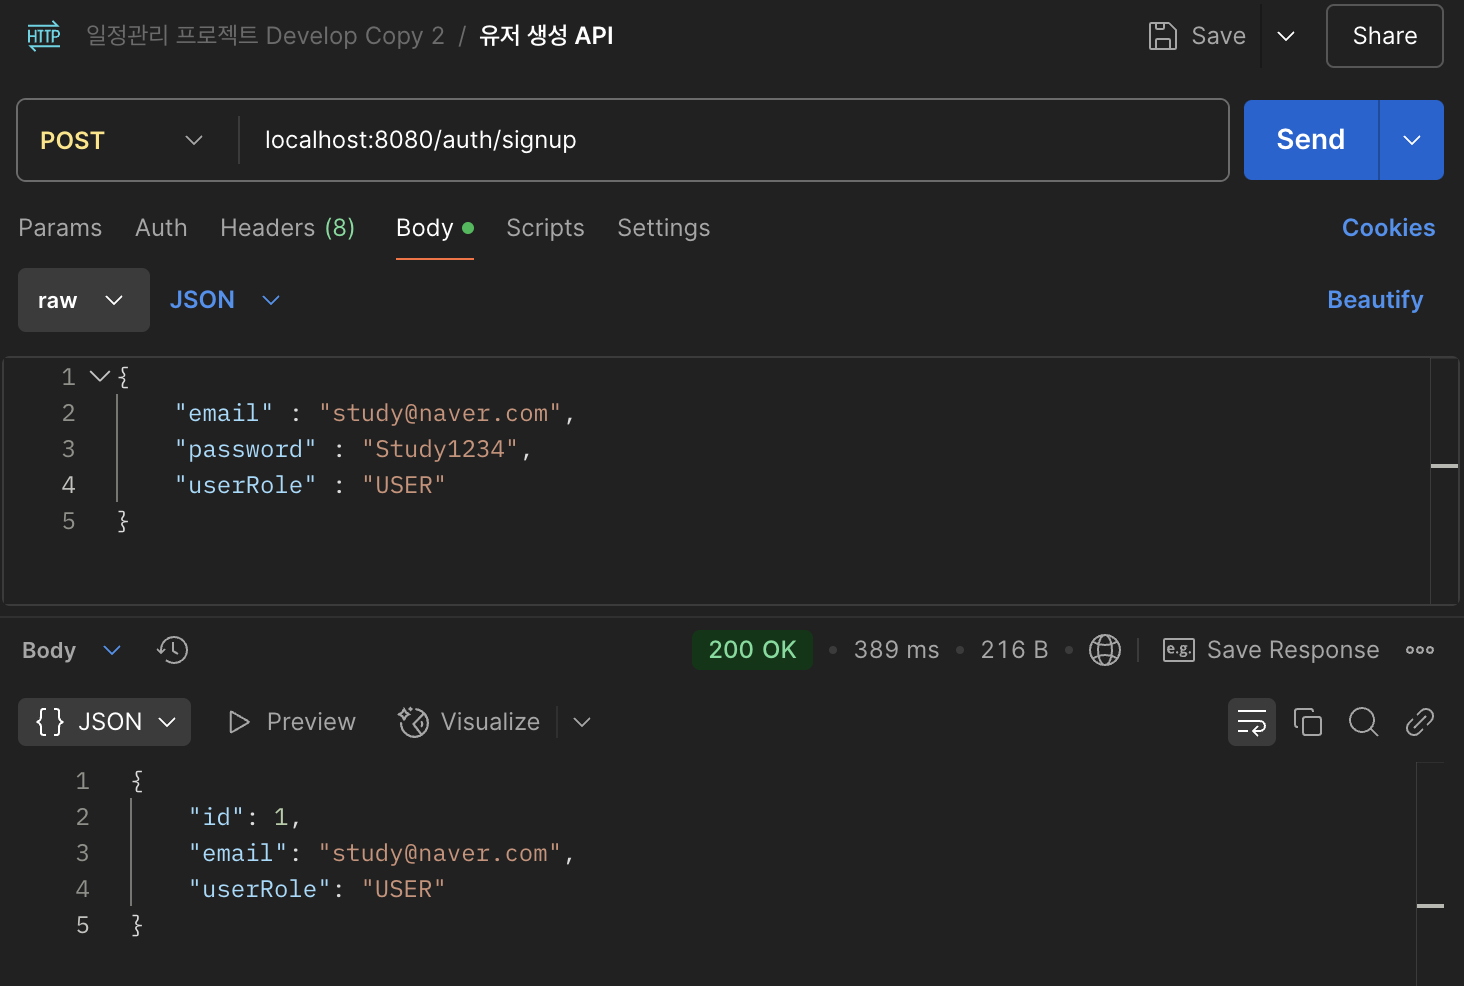The image size is (1464, 986).
Task: Click the "USER" value in request body
Action: pos(404,485)
